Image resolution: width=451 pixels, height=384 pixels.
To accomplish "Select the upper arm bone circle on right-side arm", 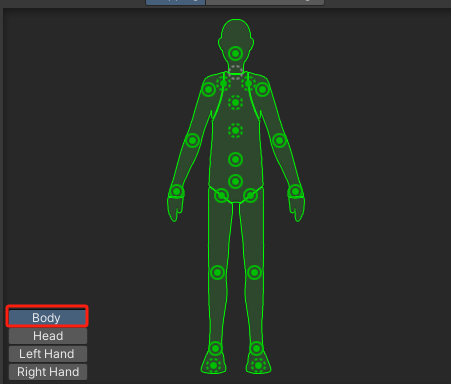I will [263, 89].
